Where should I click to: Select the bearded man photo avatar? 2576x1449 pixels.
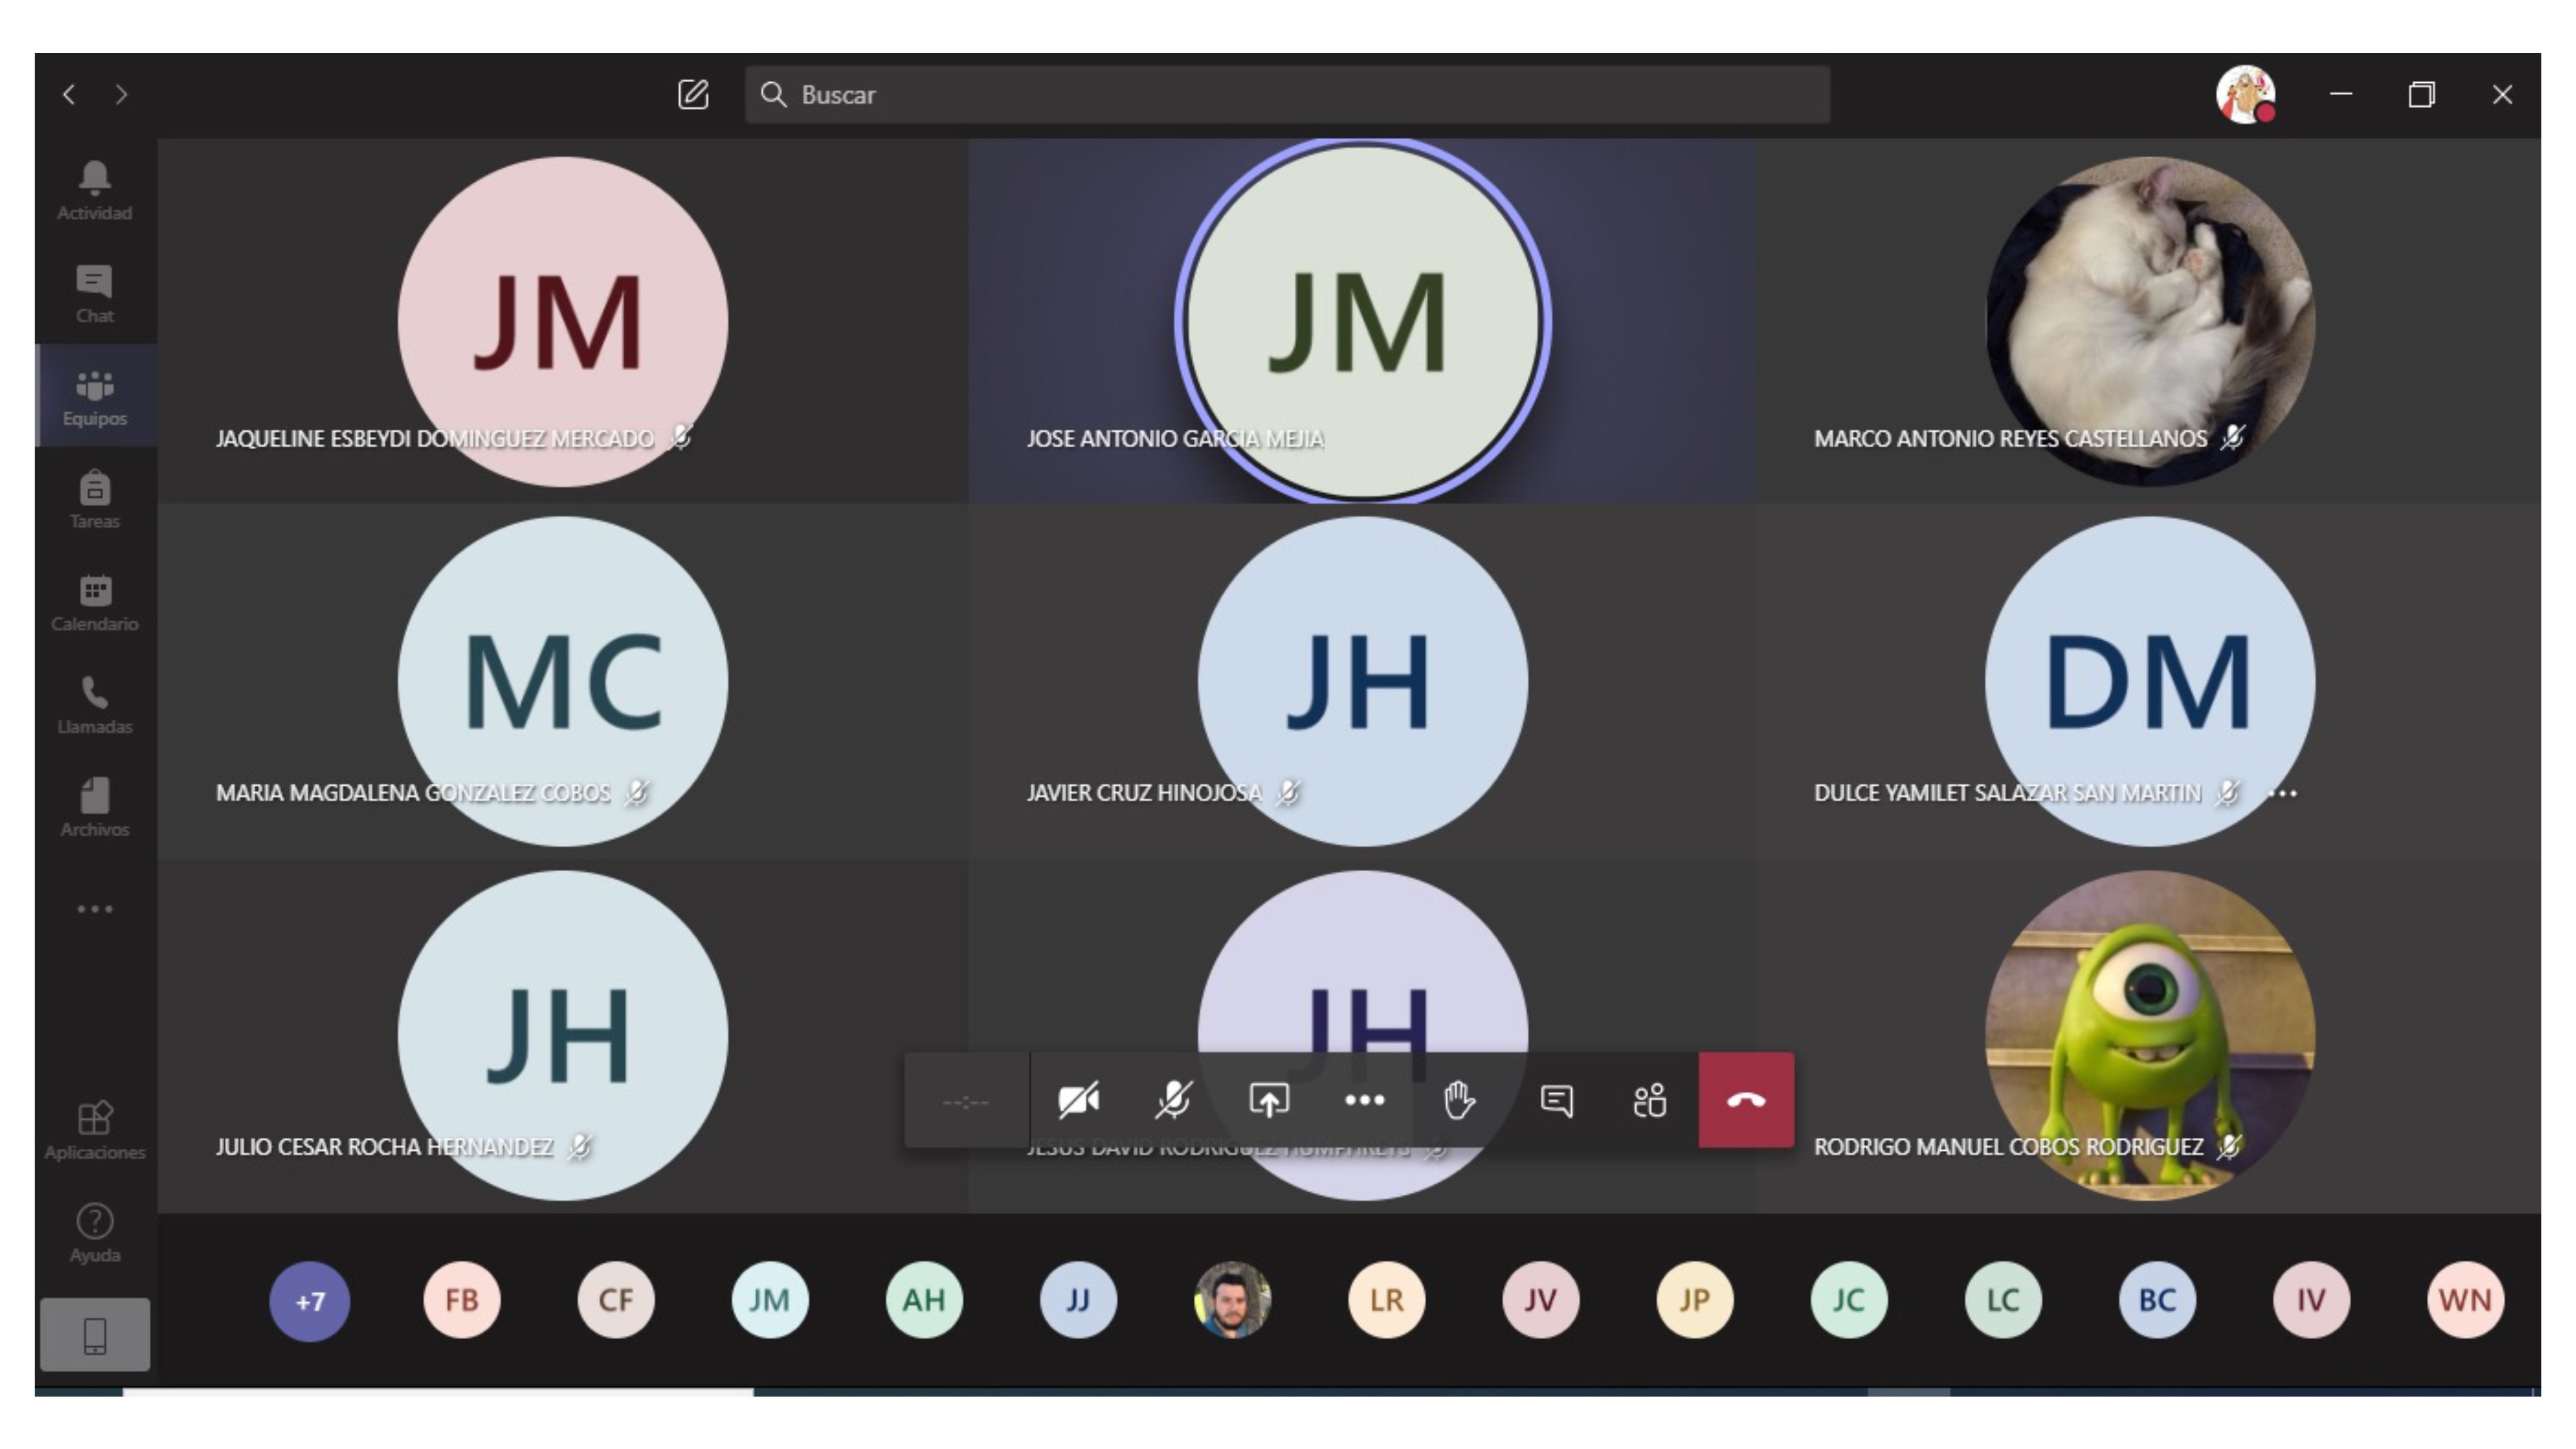click(x=1232, y=1301)
